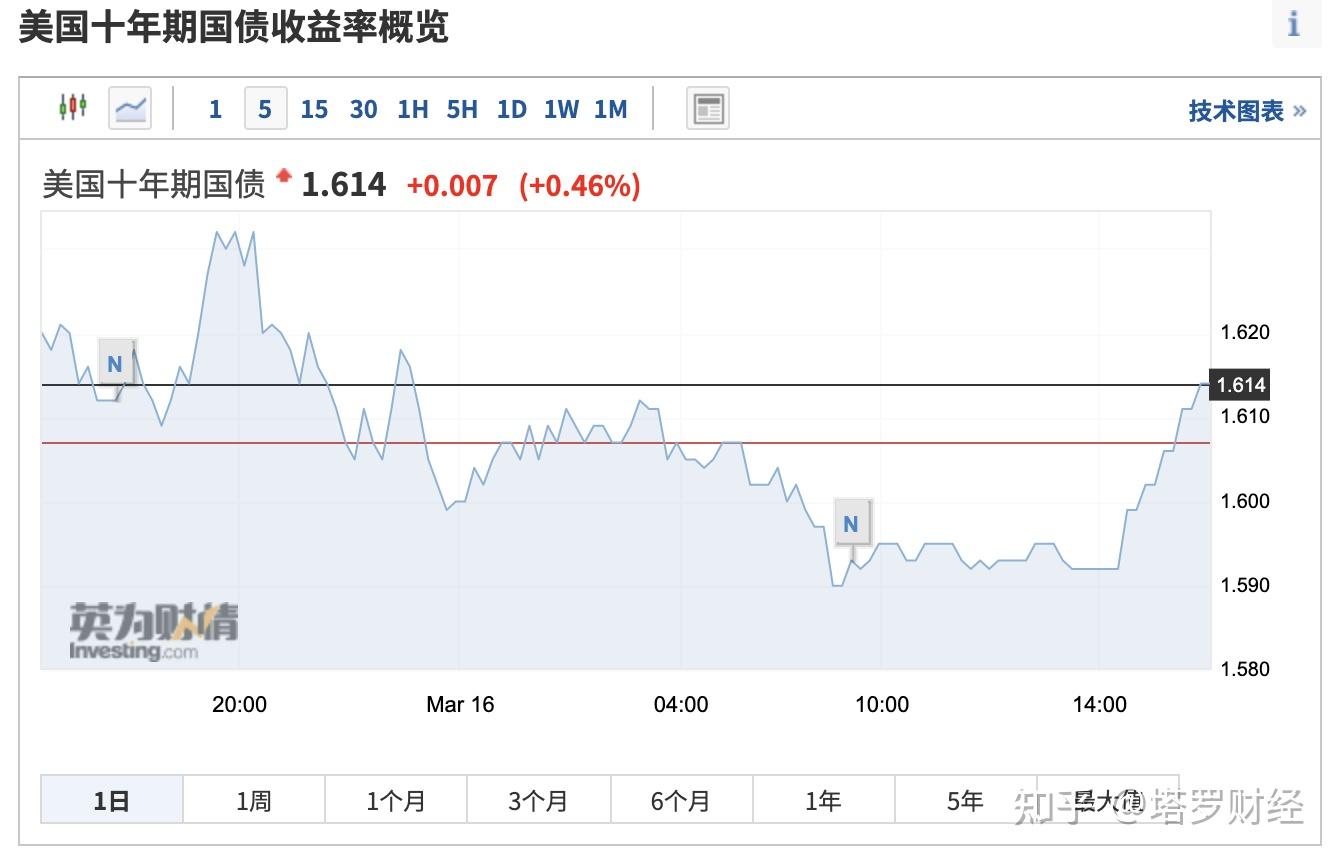Select the 5 minute interval

point(265,109)
